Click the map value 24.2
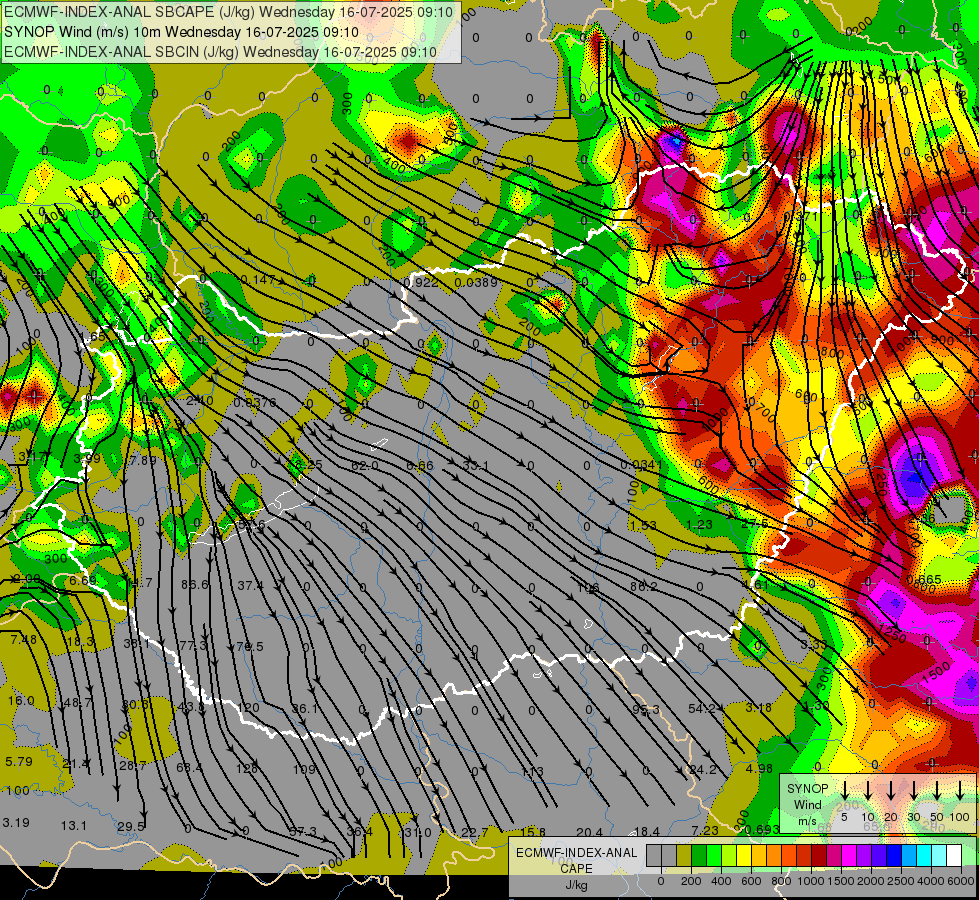 (702, 769)
